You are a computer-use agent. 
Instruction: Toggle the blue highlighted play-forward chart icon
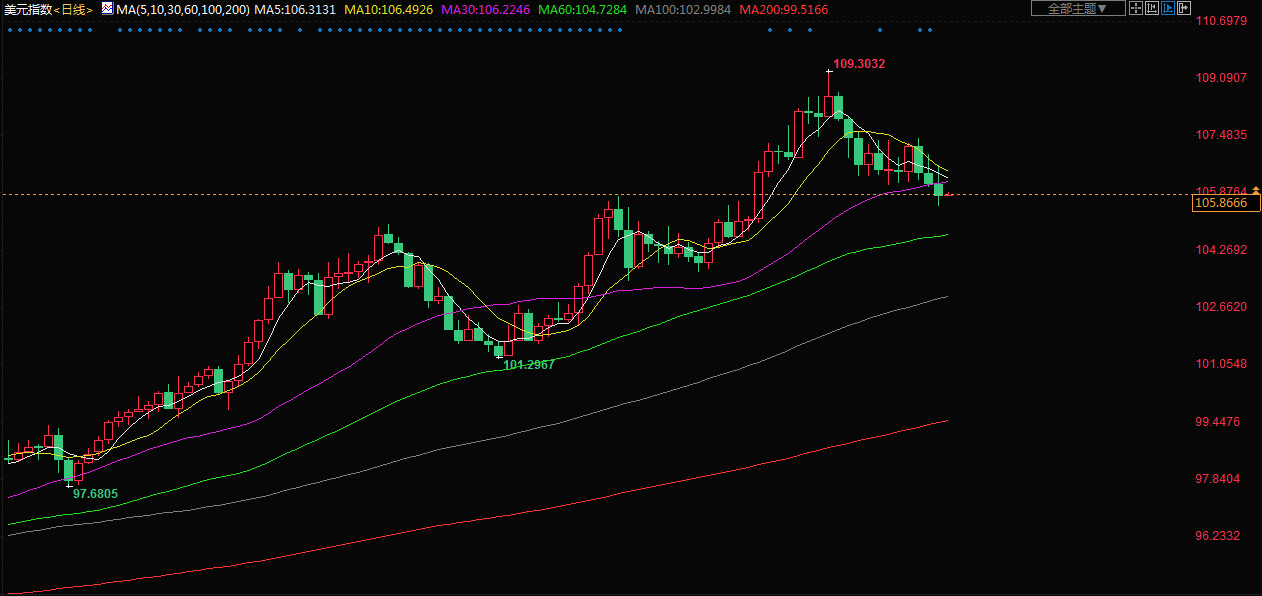click(x=1167, y=8)
